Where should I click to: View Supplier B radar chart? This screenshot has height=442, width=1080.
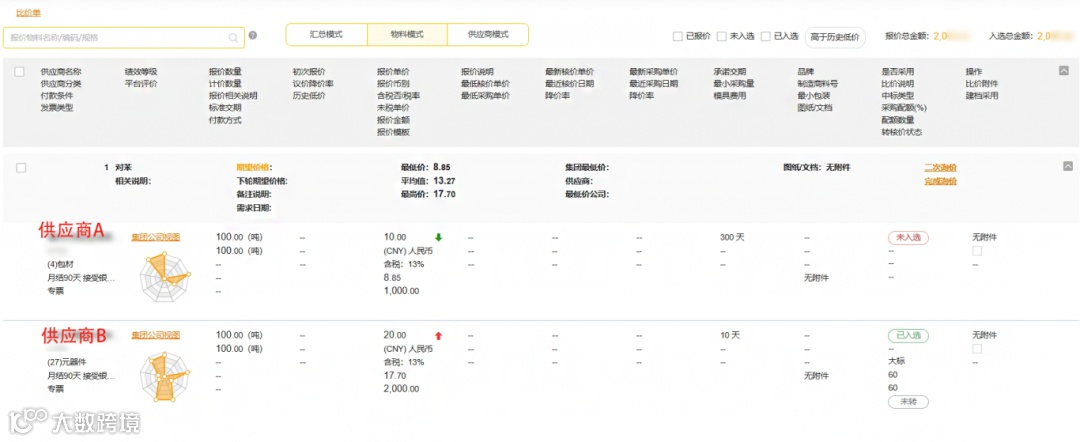click(x=164, y=377)
